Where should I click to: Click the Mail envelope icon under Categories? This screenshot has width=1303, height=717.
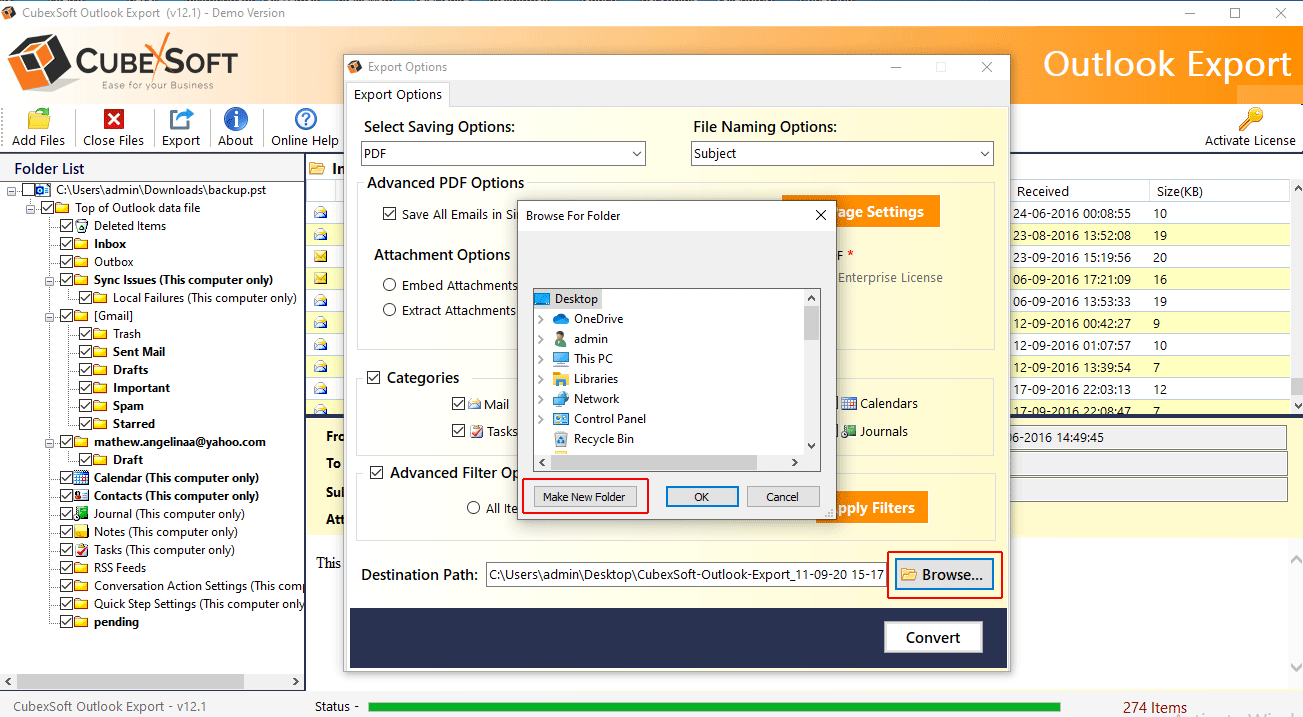pyautogui.click(x=475, y=405)
